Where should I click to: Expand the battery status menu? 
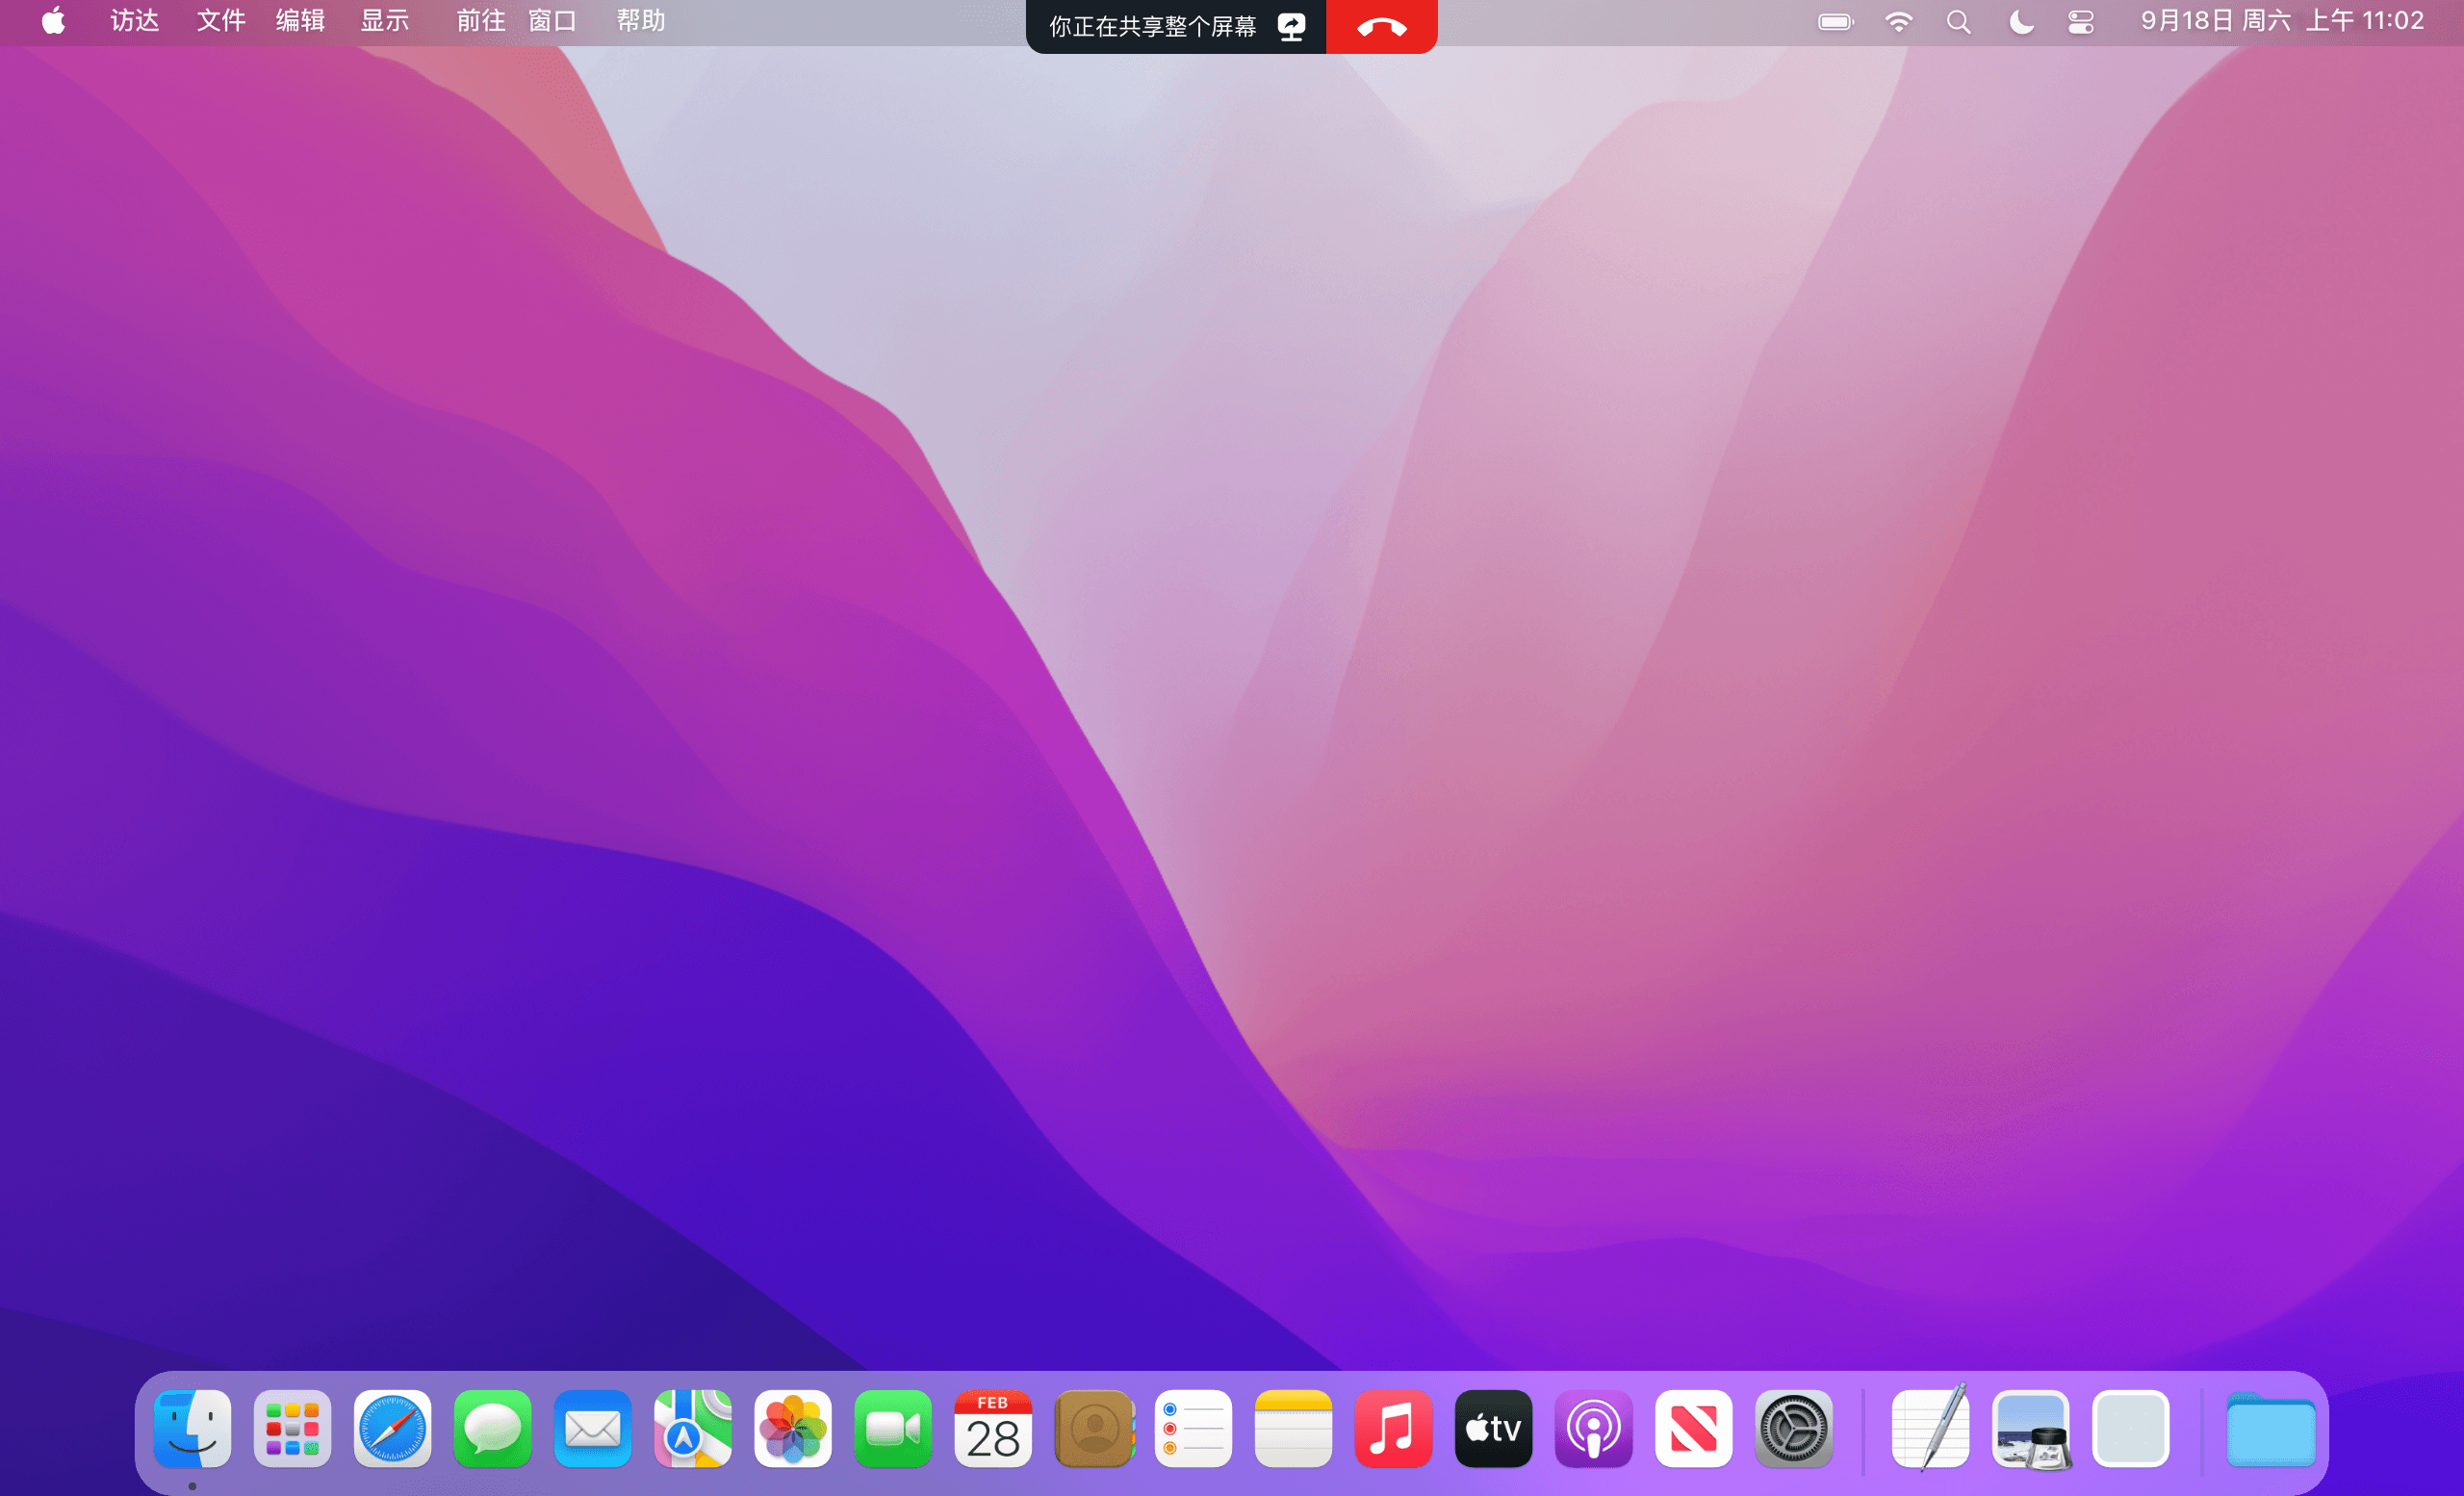[x=1835, y=22]
